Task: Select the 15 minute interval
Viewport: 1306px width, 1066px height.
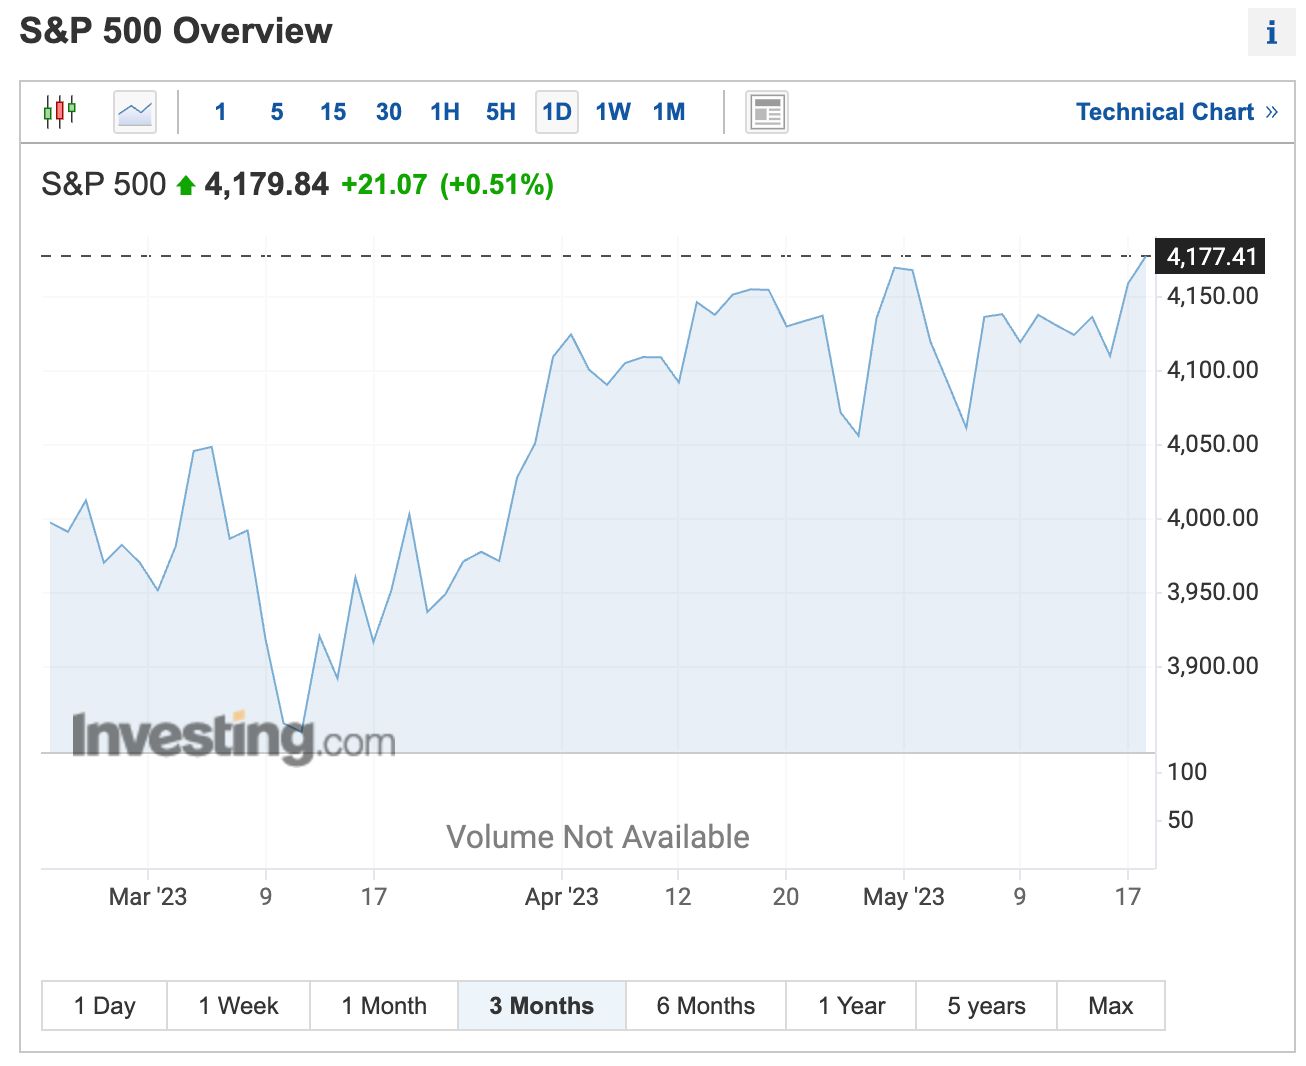Action: click(333, 112)
